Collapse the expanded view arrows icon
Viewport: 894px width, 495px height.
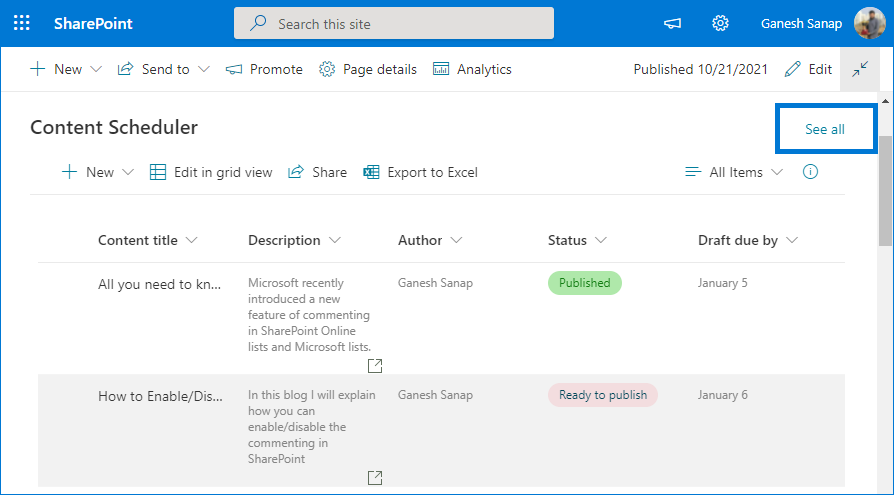coord(860,69)
